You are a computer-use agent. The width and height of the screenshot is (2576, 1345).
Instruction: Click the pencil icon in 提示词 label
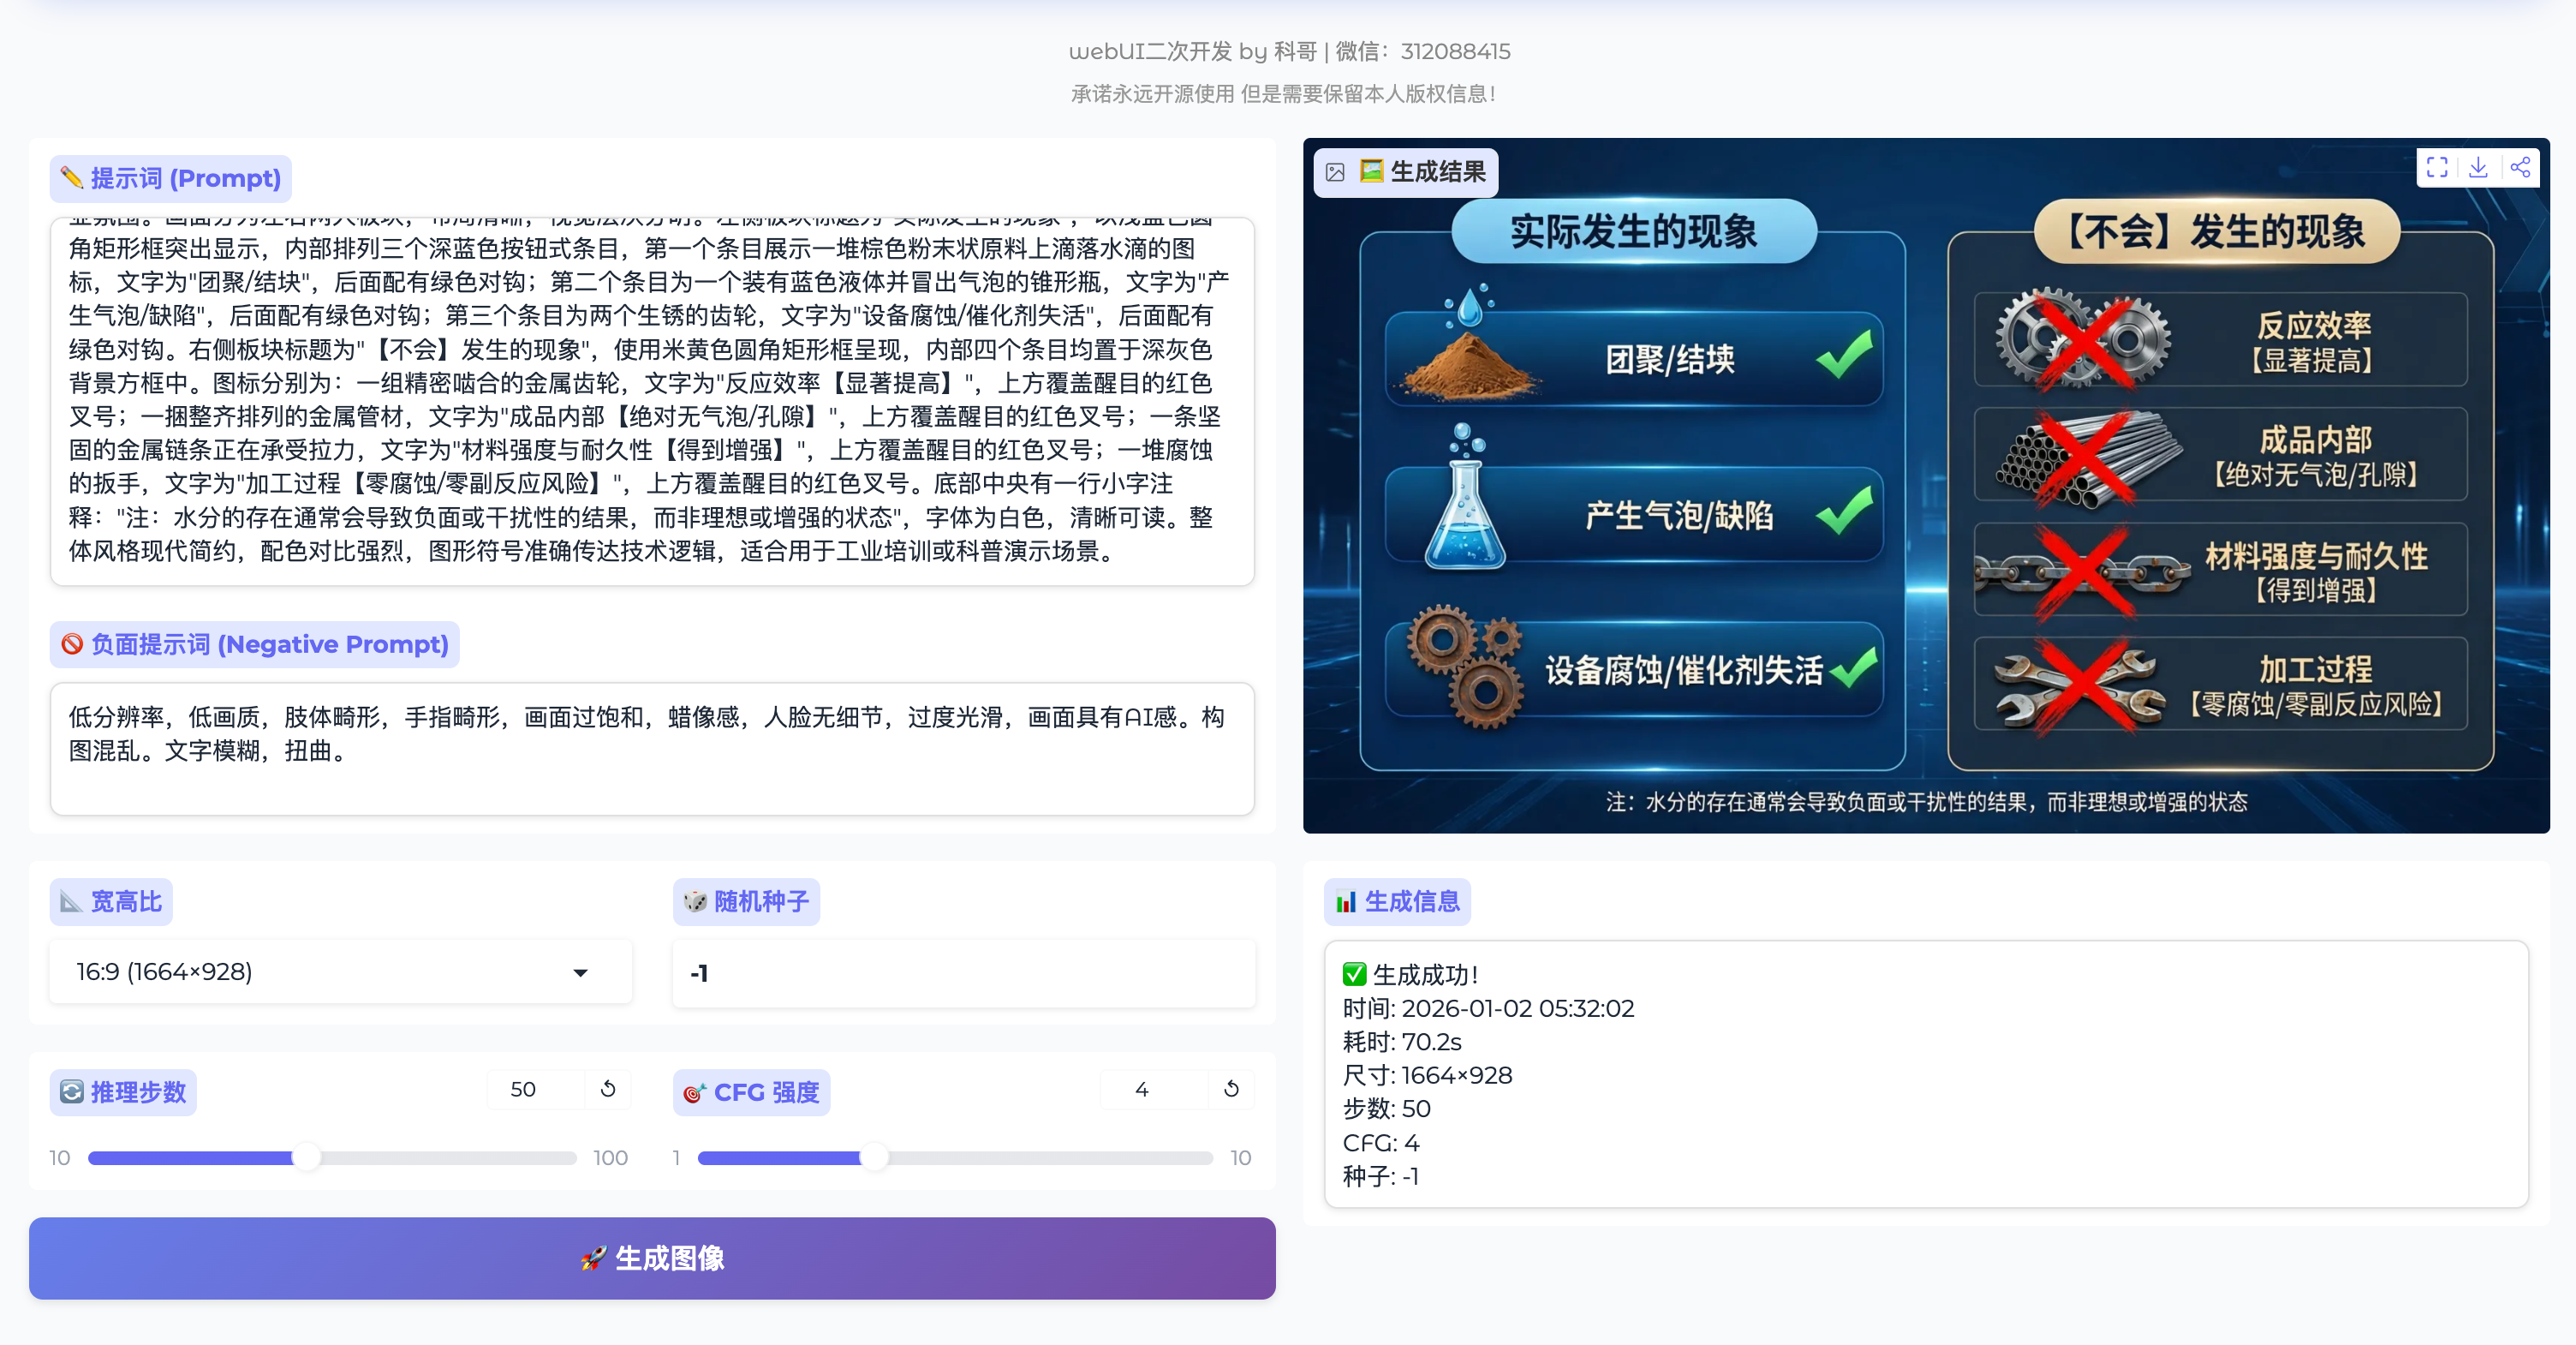tap(71, 178)
